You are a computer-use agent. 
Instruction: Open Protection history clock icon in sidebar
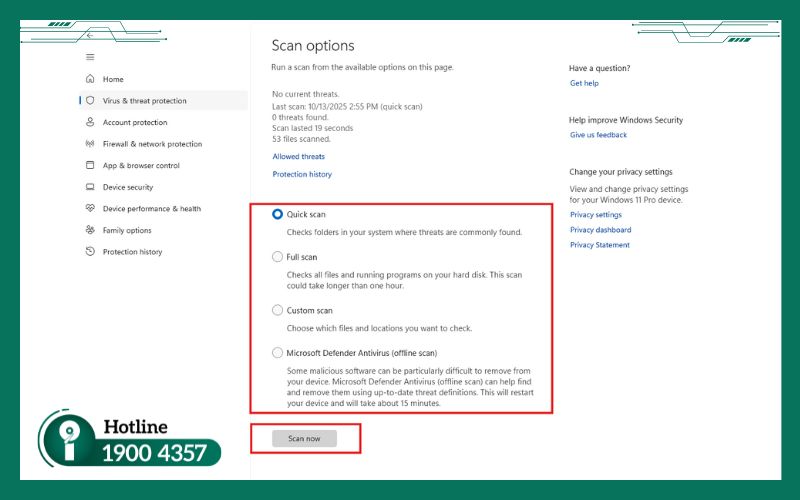pos(90,252)
